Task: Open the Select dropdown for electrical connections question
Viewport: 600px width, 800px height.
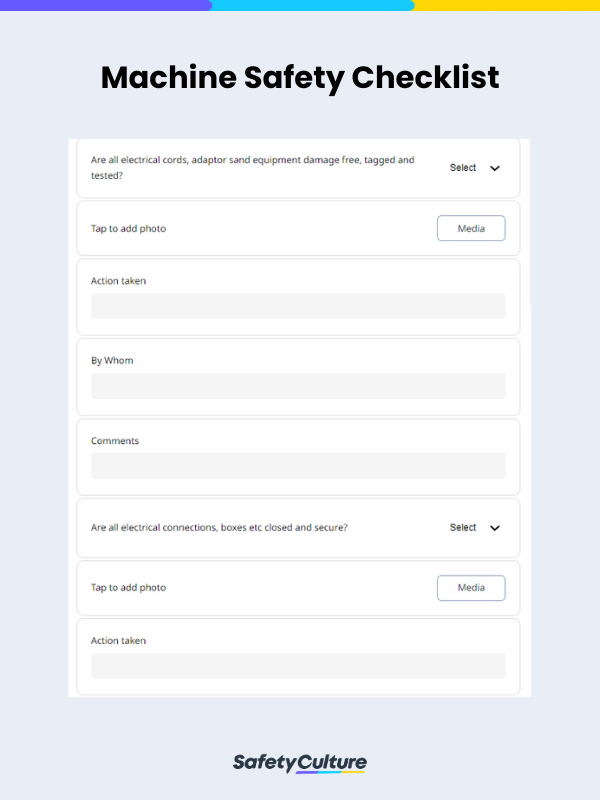Action: [x=463, y=527]
